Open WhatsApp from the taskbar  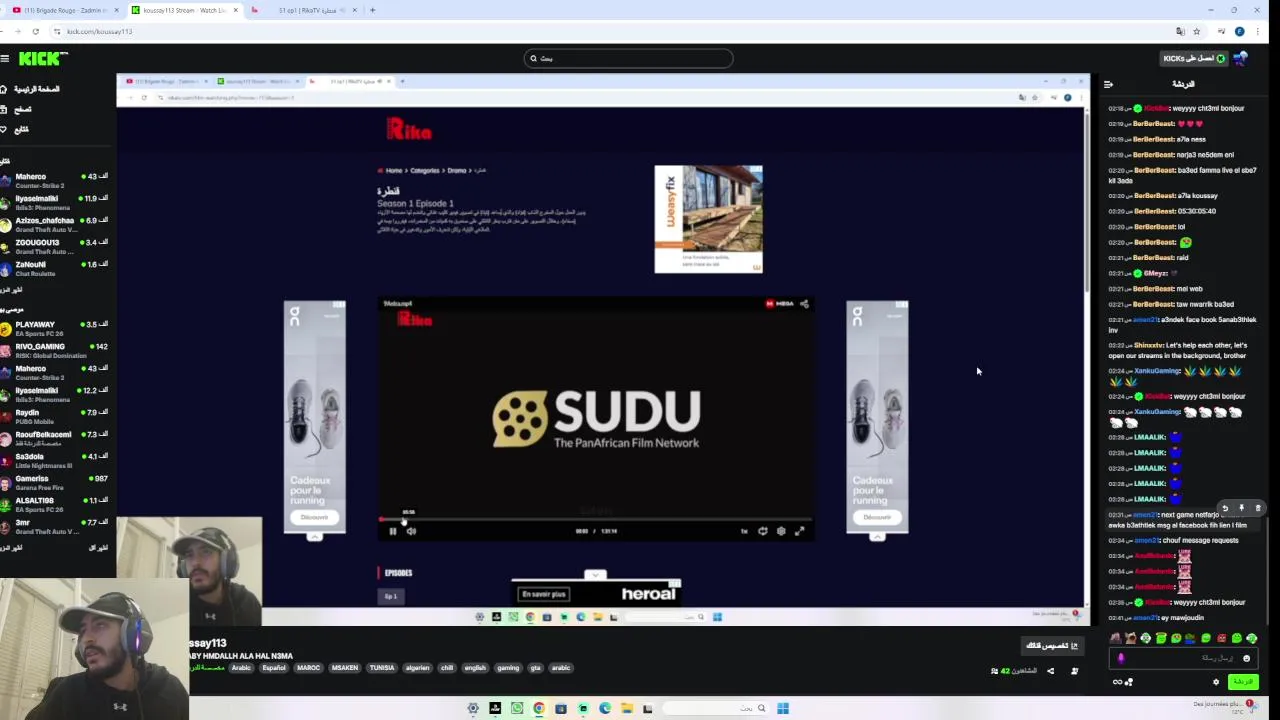click(x=517, y=708)
